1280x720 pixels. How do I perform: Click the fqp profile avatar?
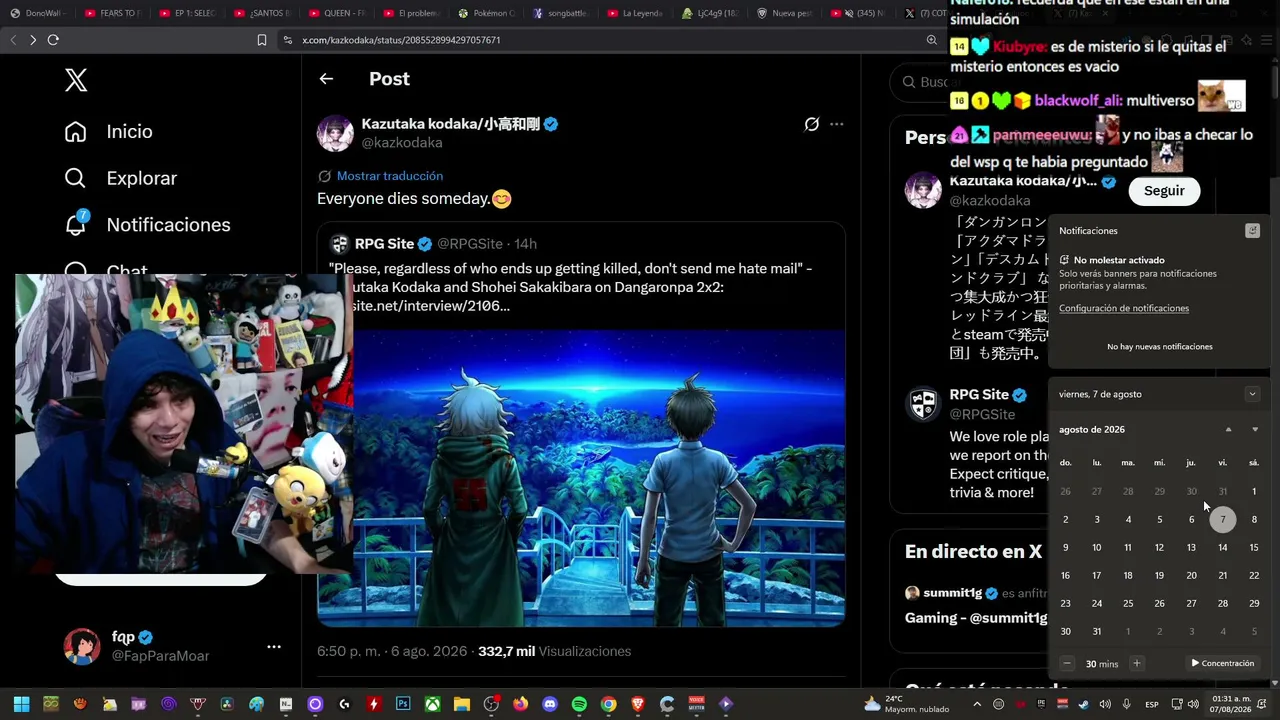pos(82,647)
